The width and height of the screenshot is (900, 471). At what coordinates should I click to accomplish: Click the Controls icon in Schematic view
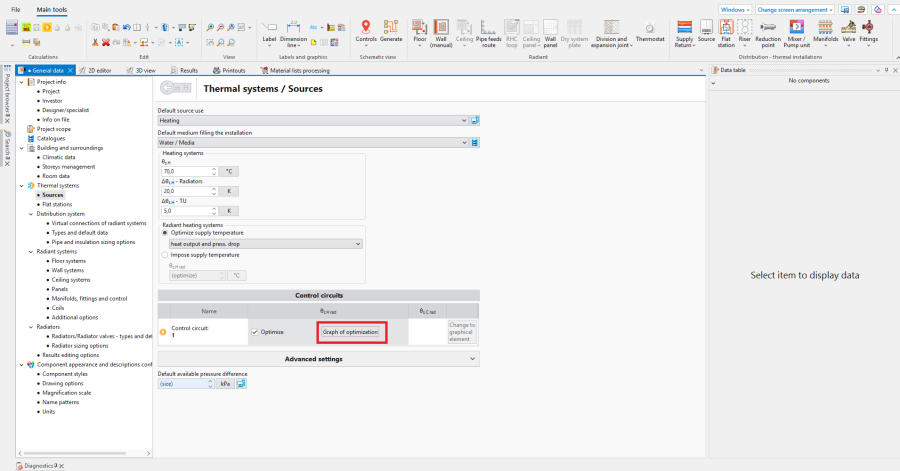(366, 30)
